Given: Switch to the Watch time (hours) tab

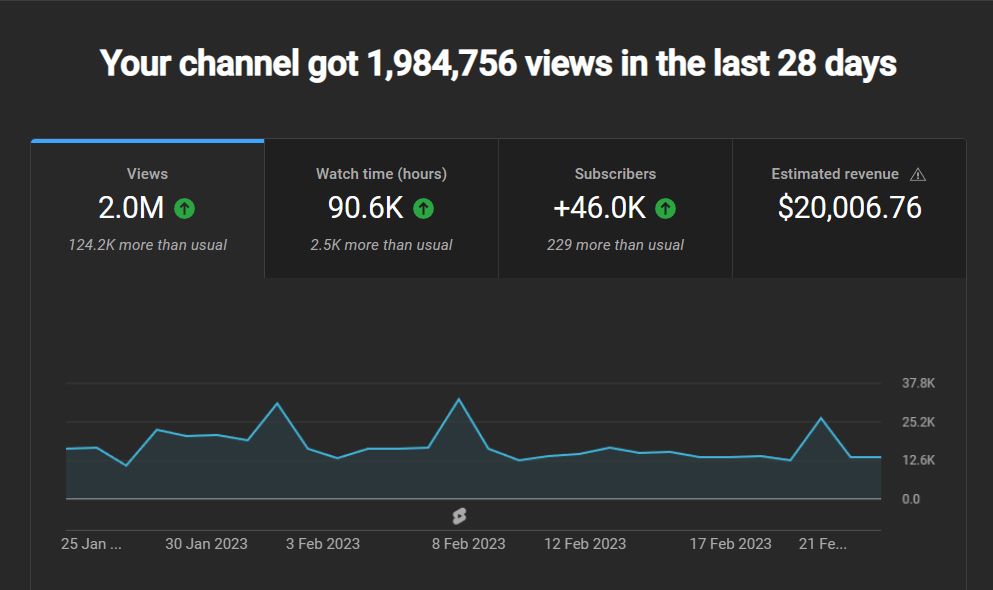Looking at the screenshot, I should 381,208.
